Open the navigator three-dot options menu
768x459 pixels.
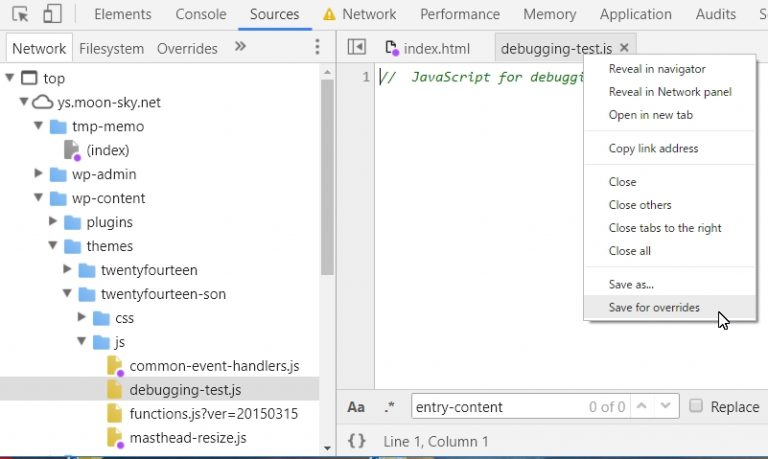[317, 47]
